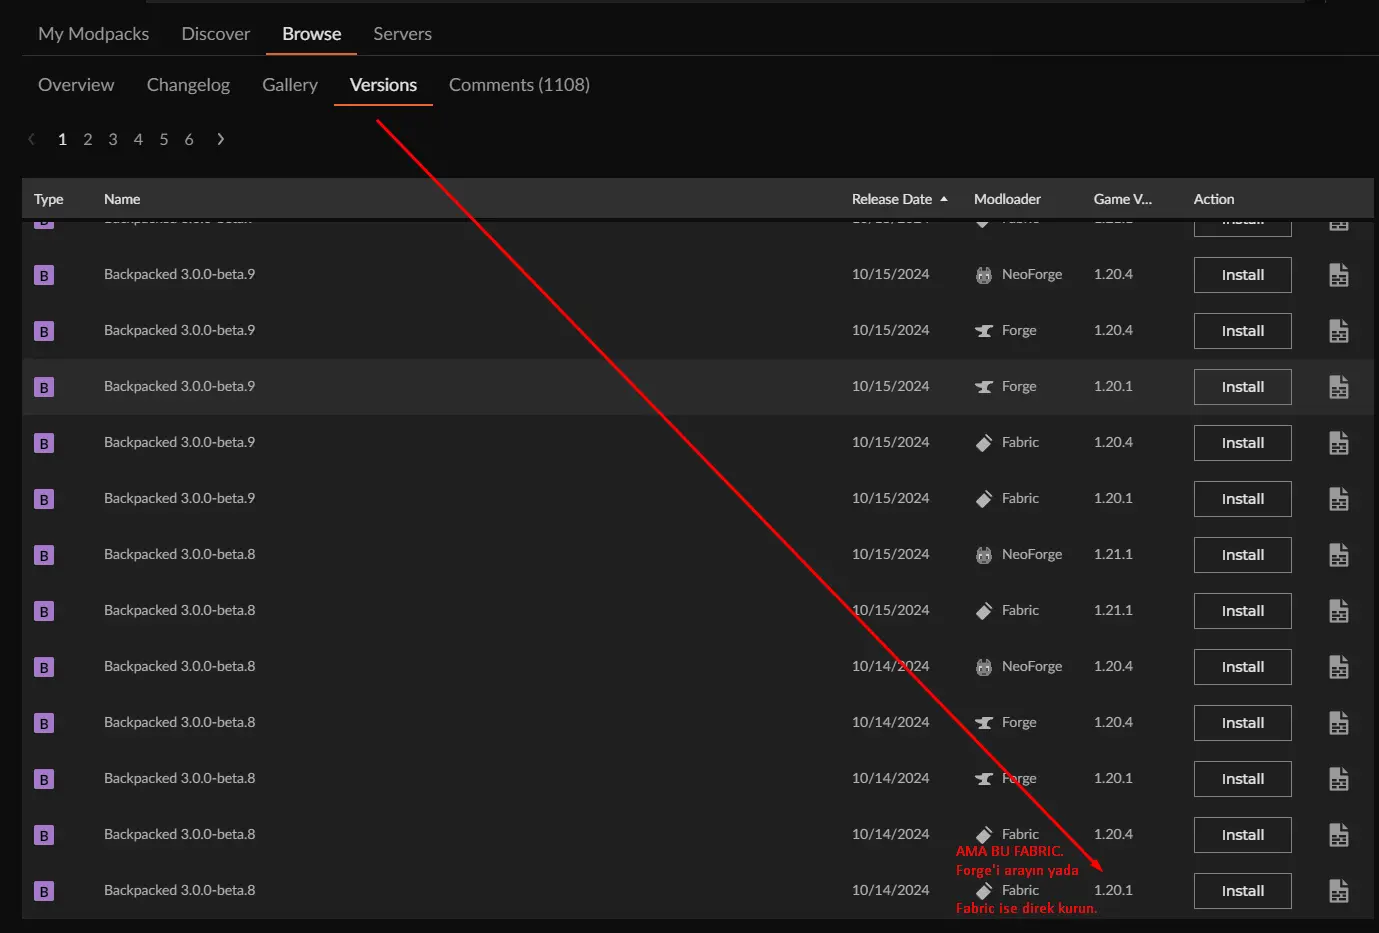Viewport: 1379px width, 933px height.
Task: Jump to page 3
Action: 113,139
